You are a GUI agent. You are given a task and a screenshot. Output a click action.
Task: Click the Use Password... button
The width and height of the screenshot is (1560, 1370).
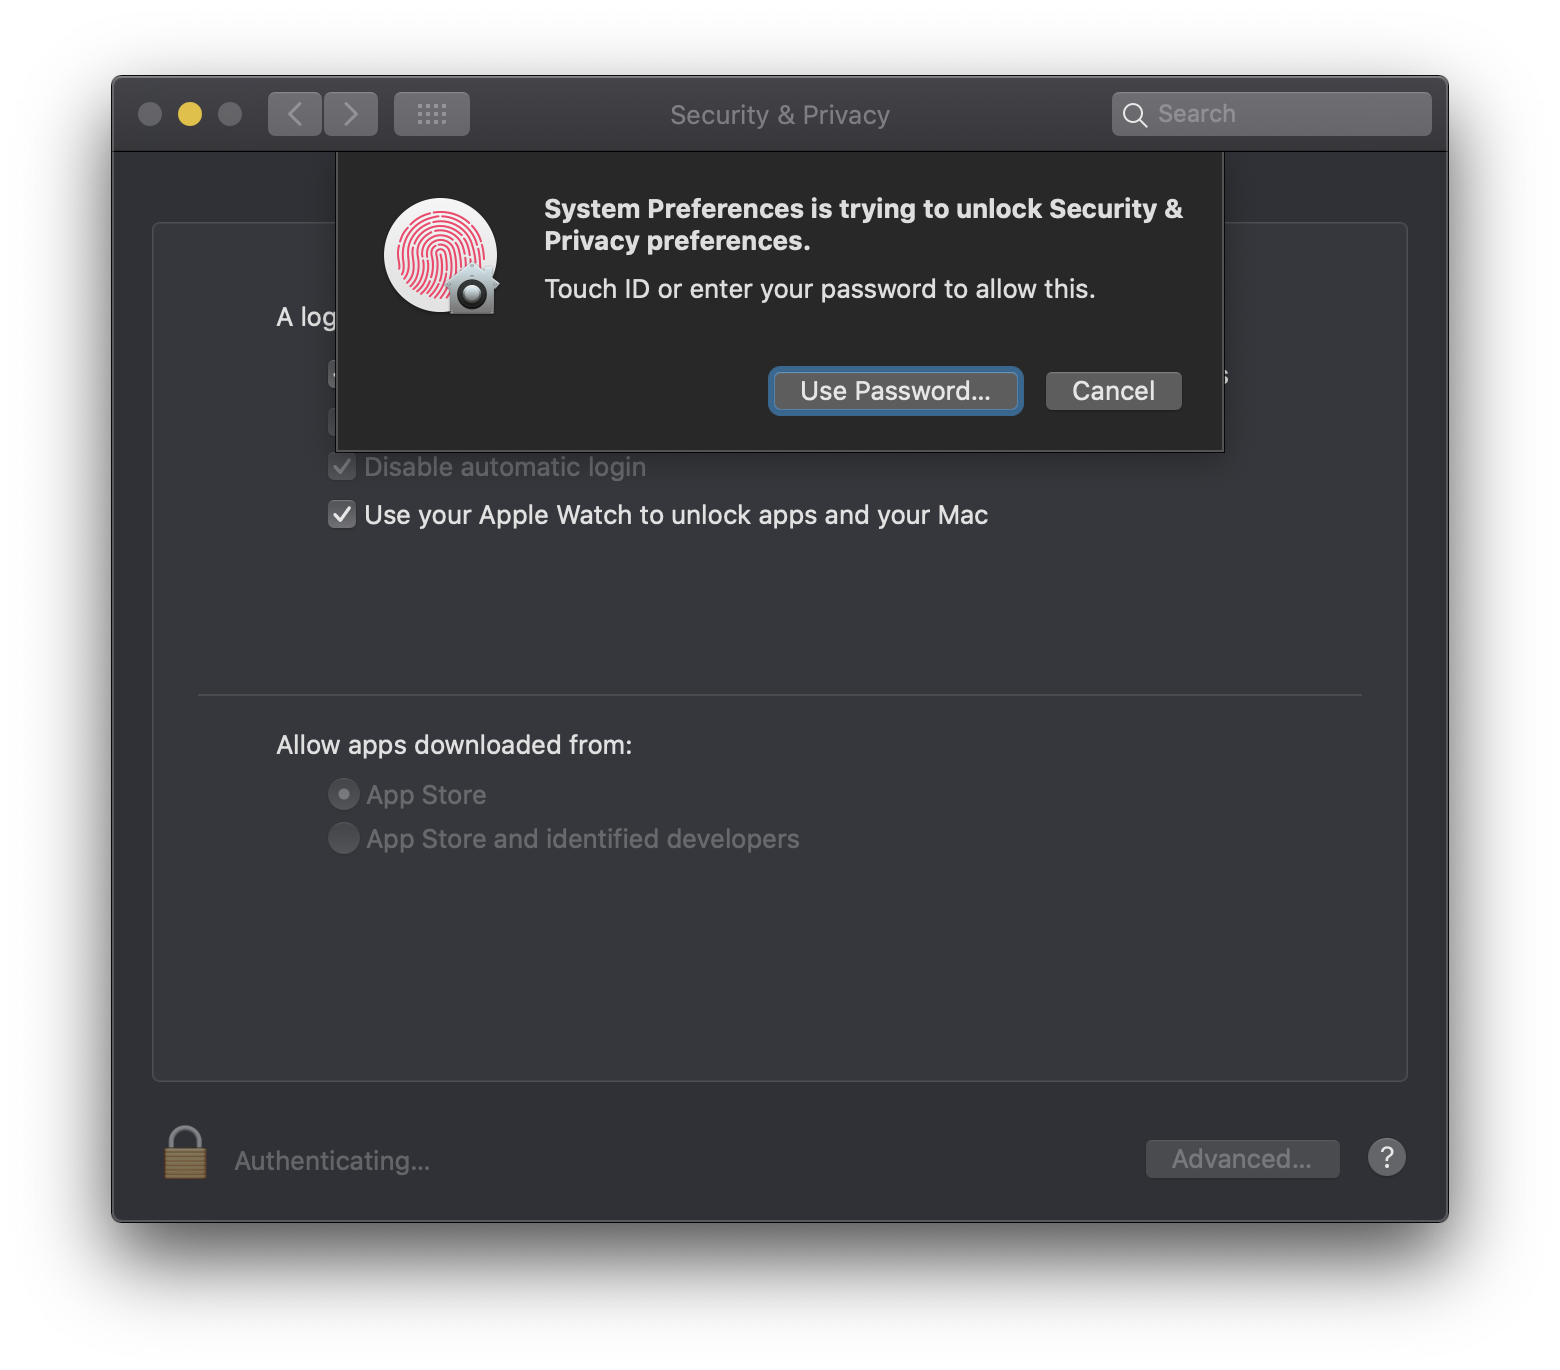click(x=895, y=391)
